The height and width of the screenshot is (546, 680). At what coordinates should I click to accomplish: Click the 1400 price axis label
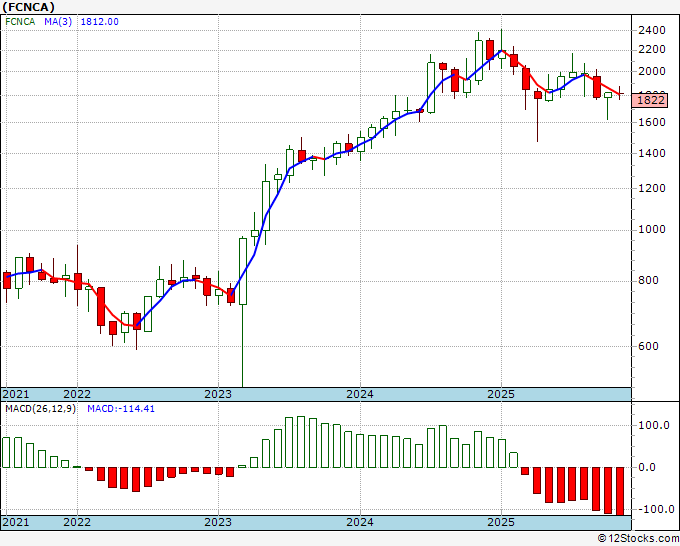point(652,153)
